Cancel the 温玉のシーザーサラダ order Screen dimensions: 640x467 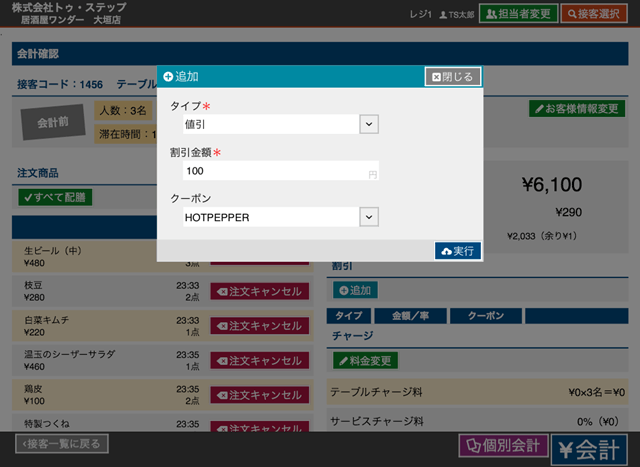tap(259, 361)
